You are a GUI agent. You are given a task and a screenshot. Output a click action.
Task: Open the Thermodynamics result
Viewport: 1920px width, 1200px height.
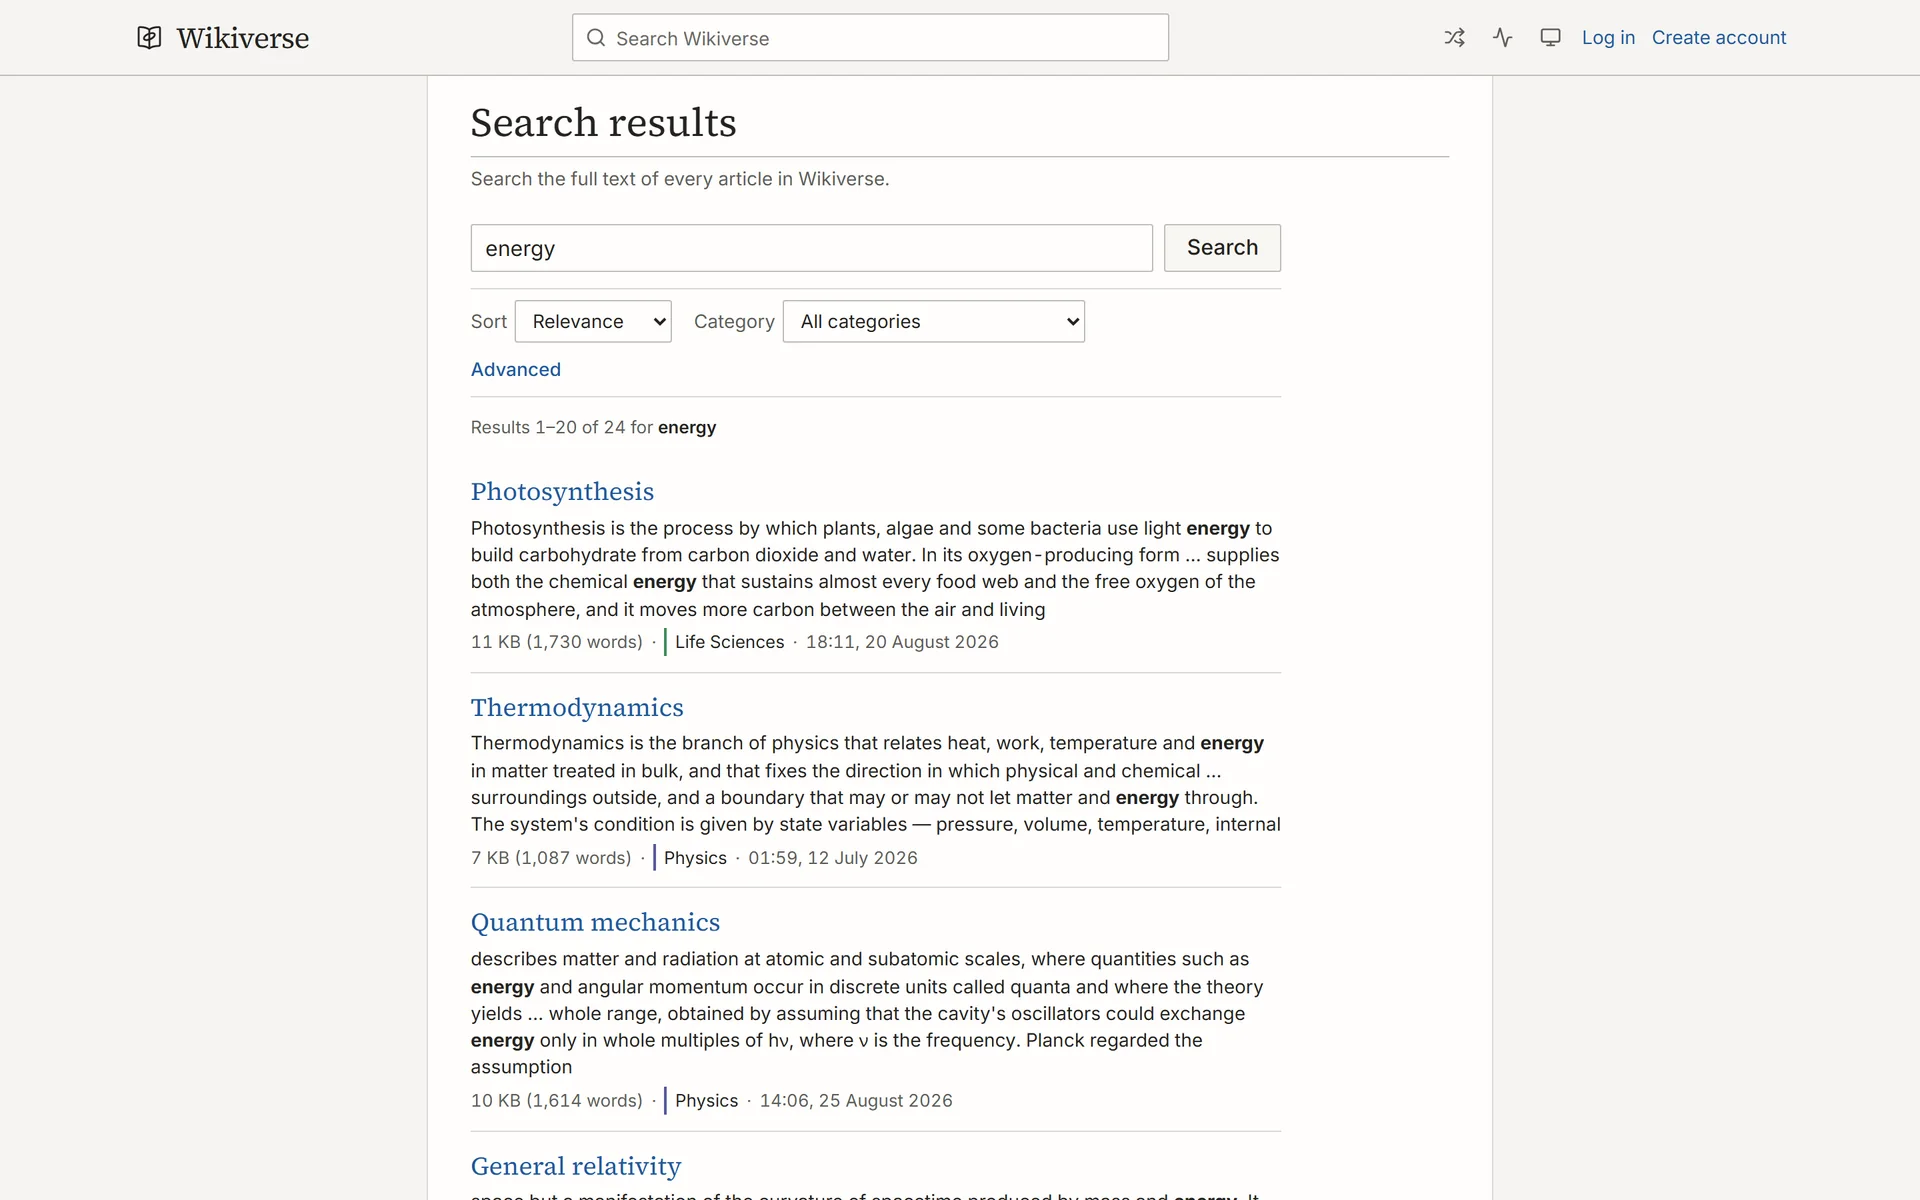click(577, 708)
